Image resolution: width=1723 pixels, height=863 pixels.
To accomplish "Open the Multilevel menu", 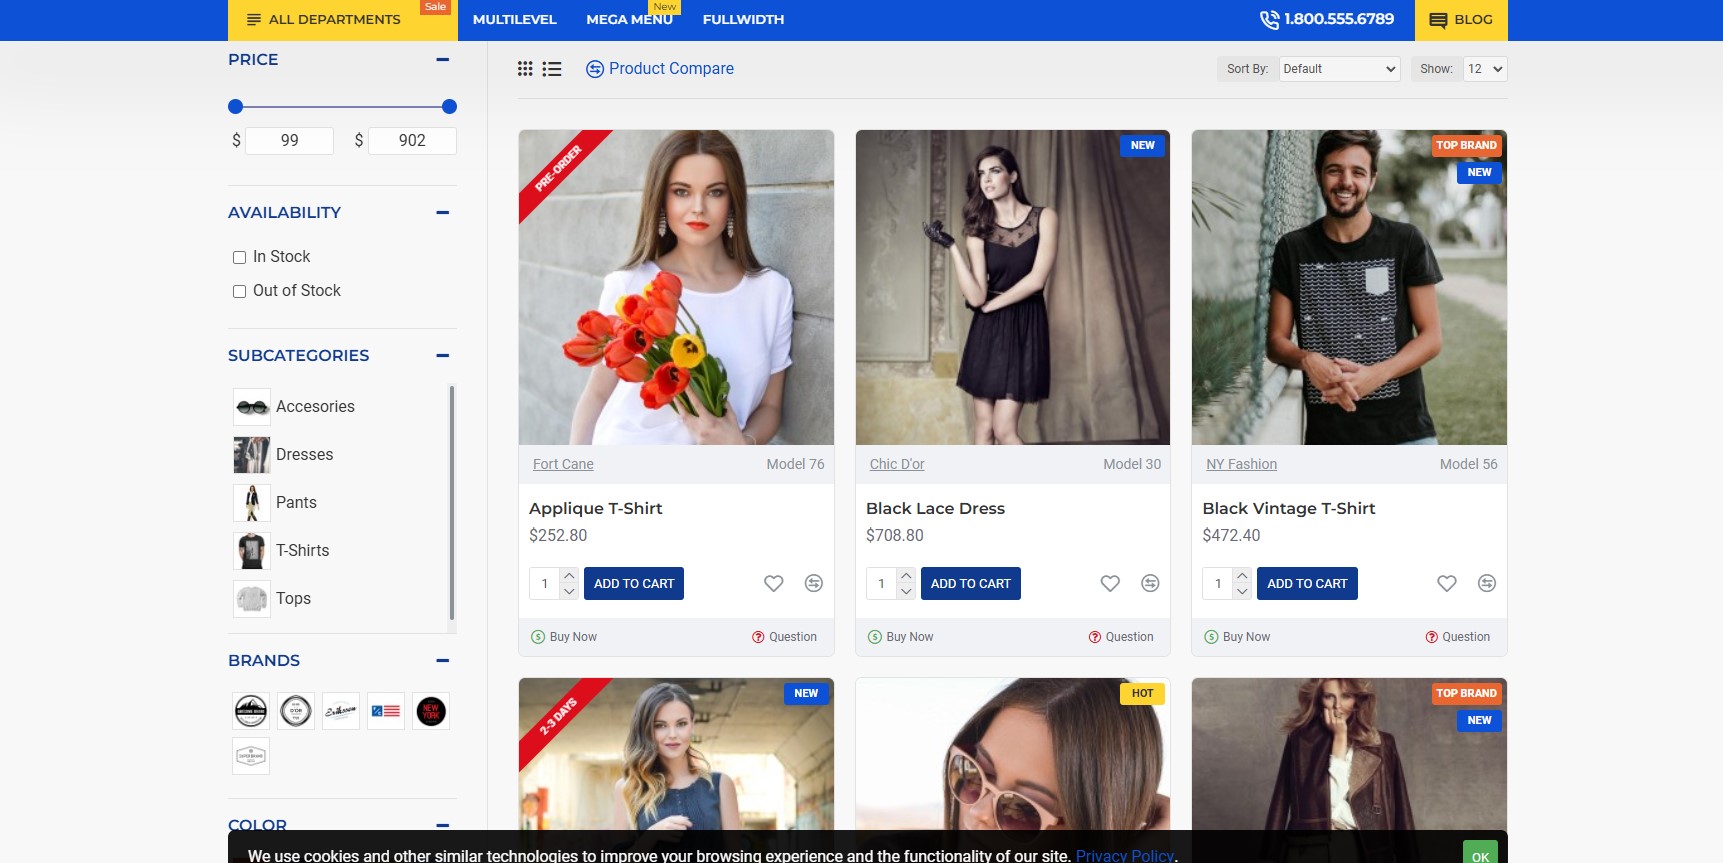I will (x=515, y=20).
